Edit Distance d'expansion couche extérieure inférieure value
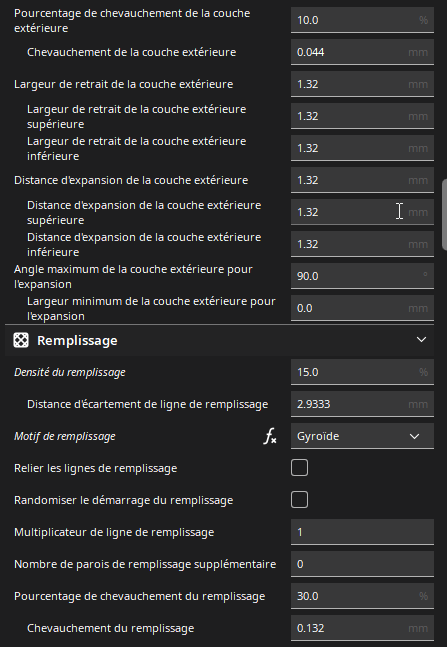The width and height of the screenshot is (447, 647). (x=362, y=244)
